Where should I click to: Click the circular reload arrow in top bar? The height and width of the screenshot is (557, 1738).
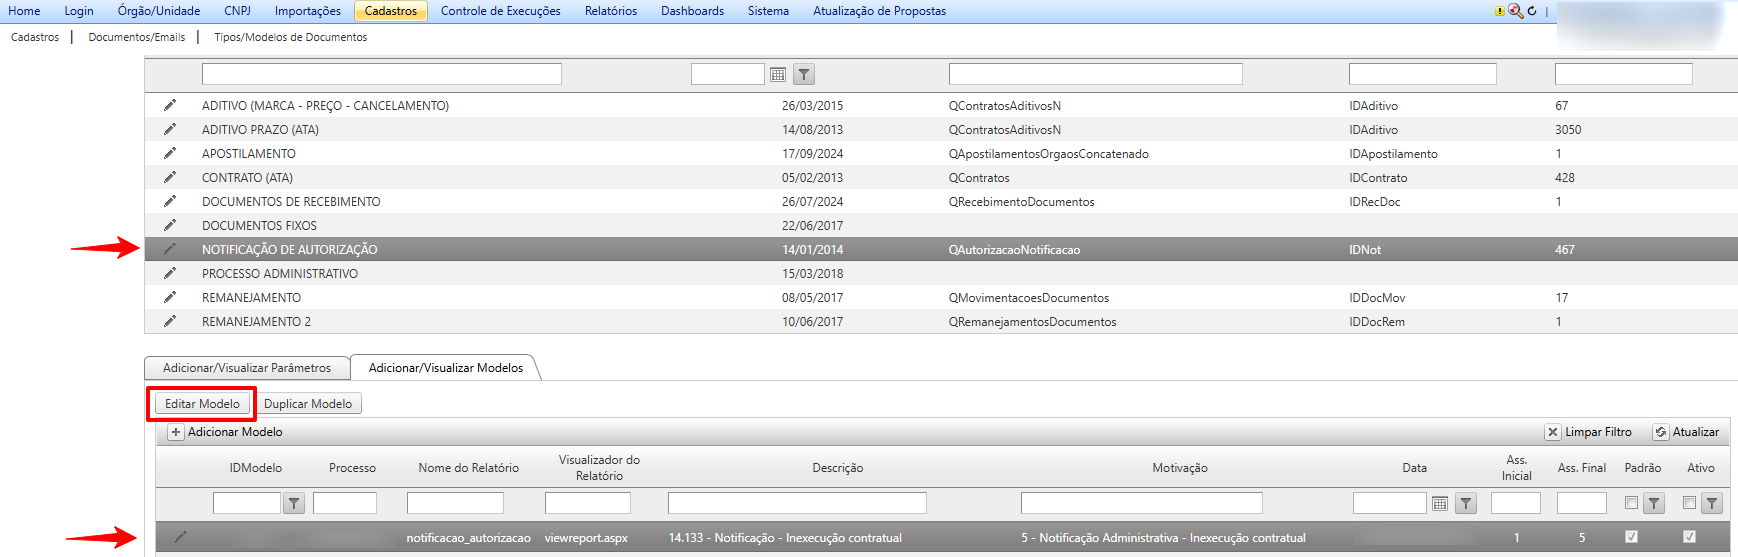[1532, 11]
